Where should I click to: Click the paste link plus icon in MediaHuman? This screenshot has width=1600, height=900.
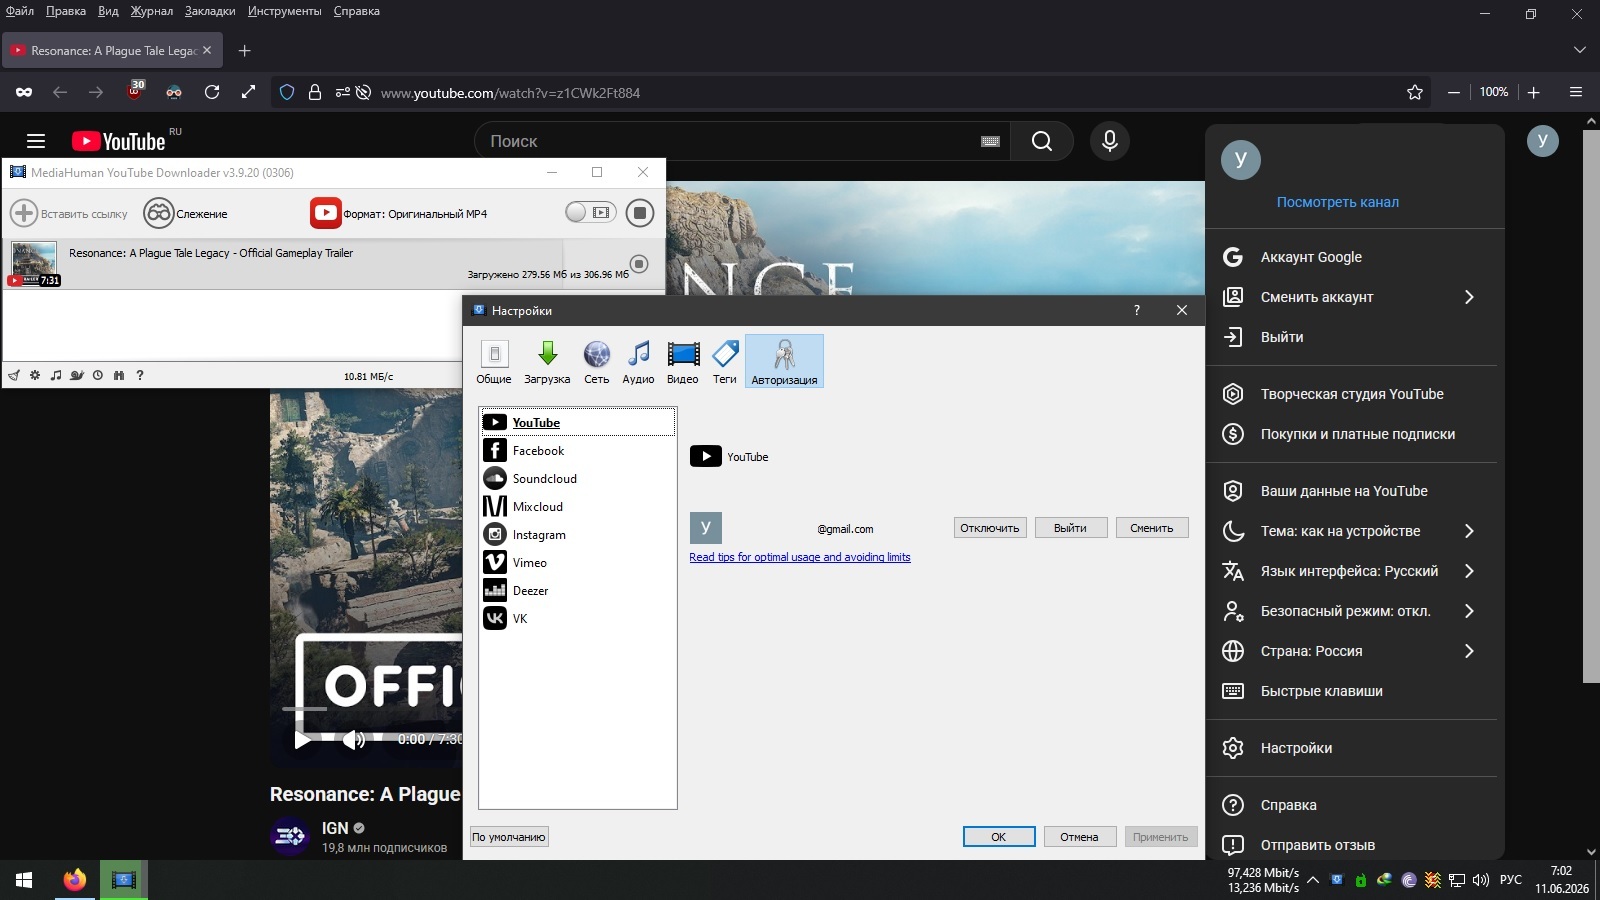[24, 213]
